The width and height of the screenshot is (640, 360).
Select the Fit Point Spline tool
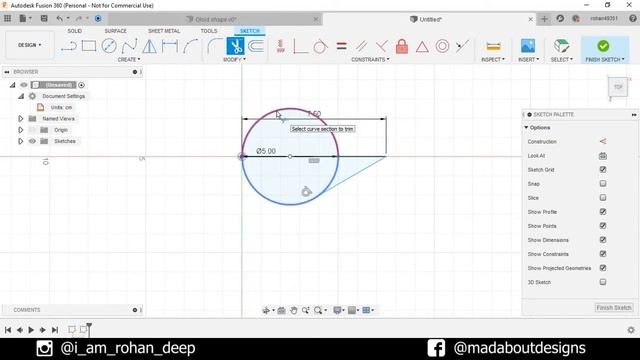click(129, 46)
